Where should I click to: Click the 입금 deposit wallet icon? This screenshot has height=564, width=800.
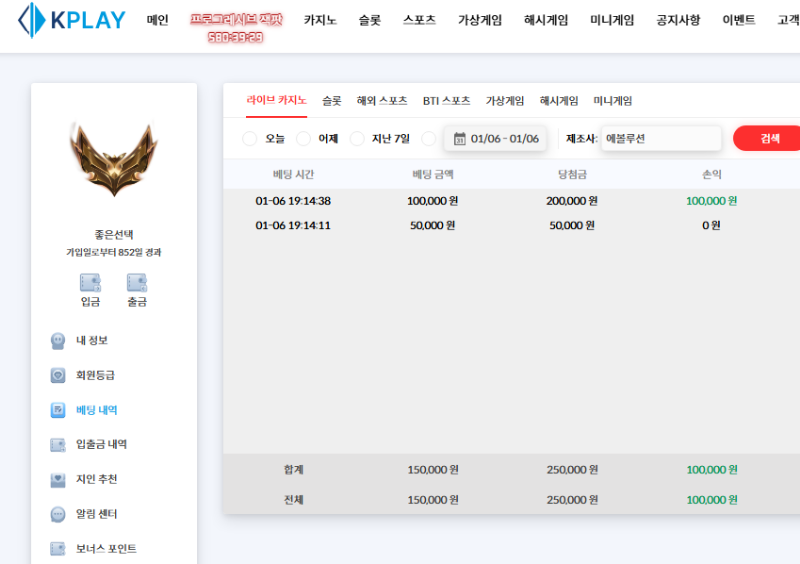pos(90,283)
